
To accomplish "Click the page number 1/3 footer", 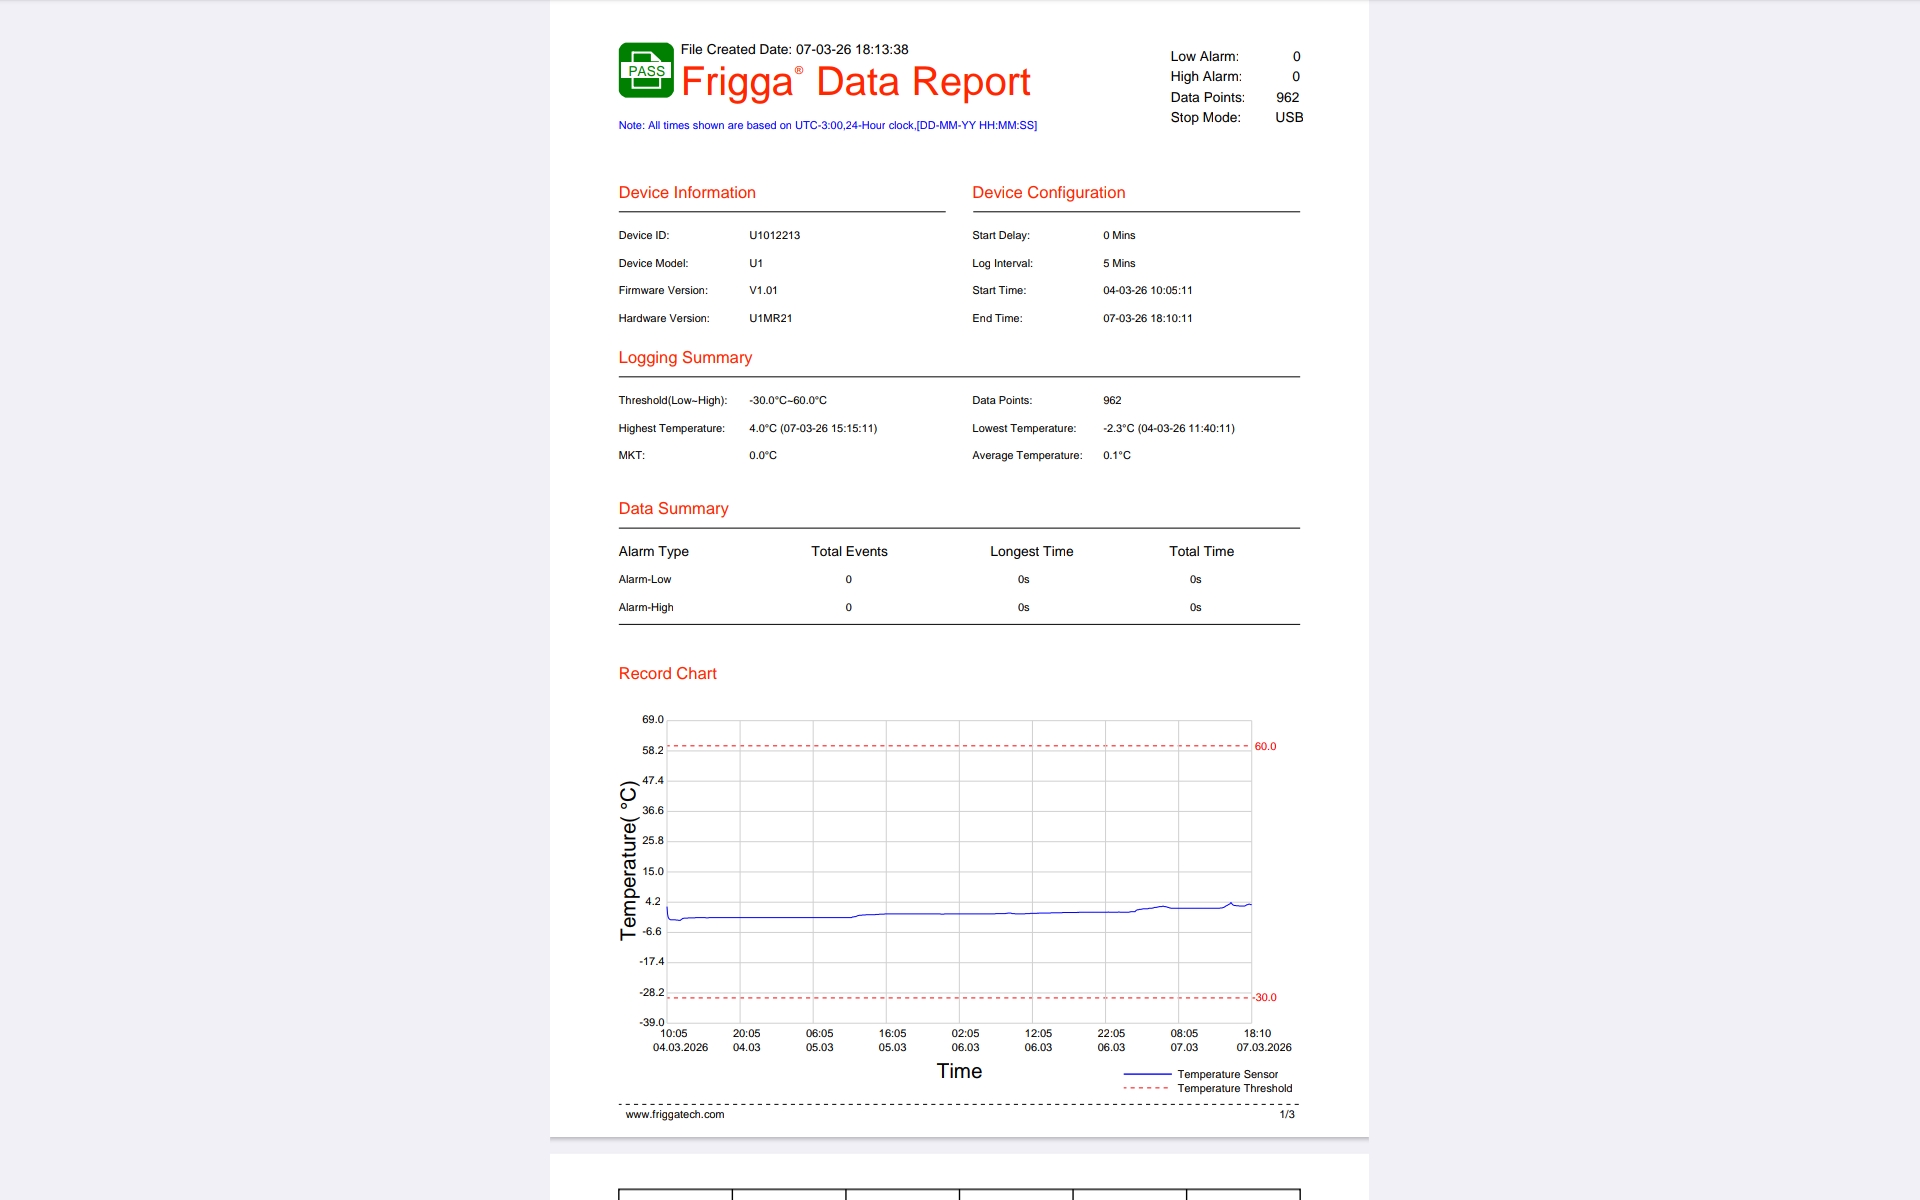I will click(x=1286, y=1114).
